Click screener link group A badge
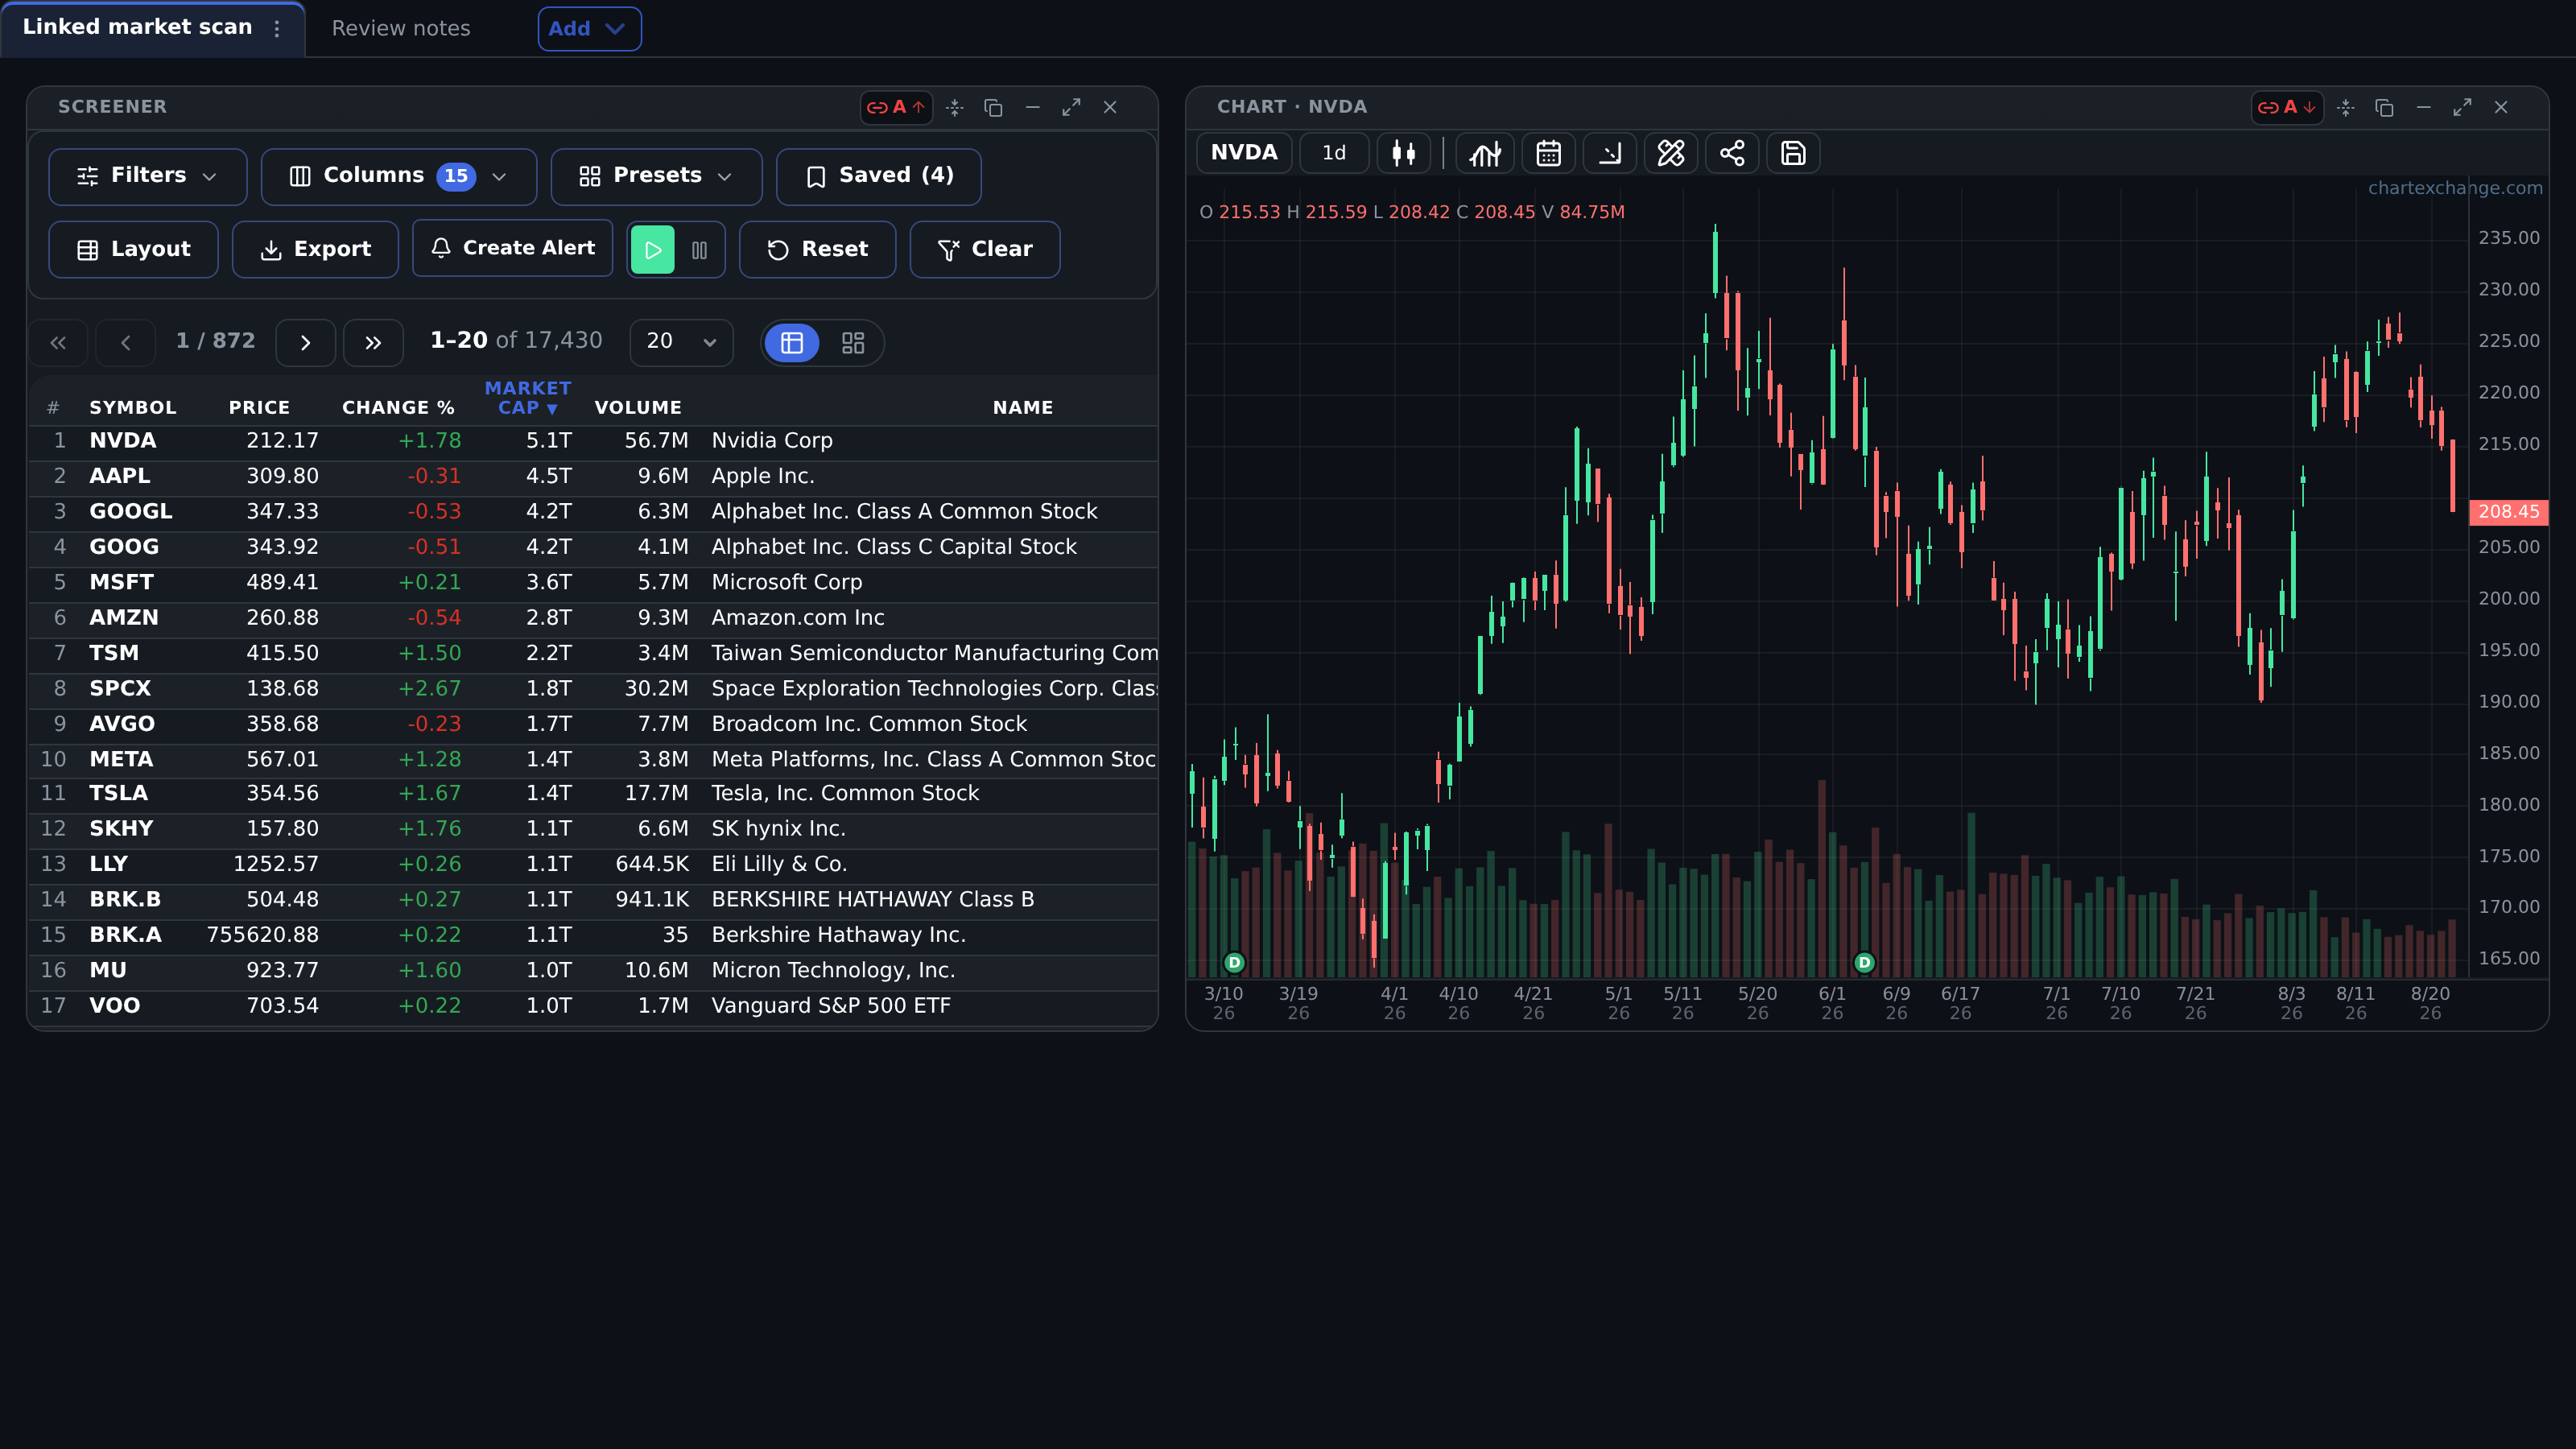This screenshot has width=2576, height=1449. [896, 107]
